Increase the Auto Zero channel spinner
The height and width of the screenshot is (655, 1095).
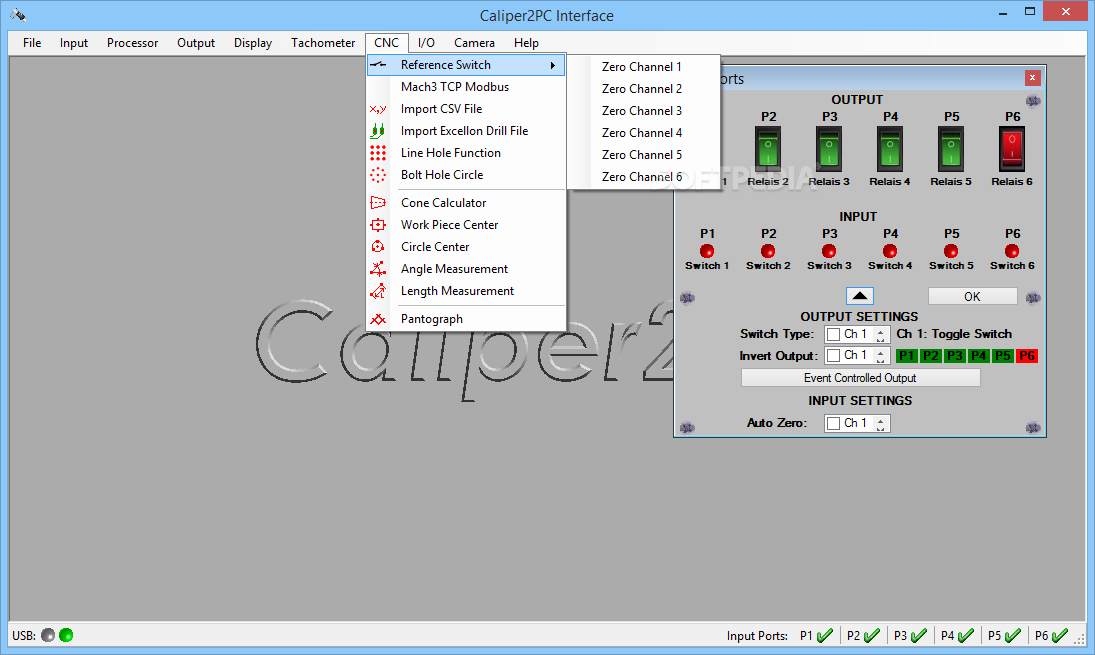coord(881,420)
